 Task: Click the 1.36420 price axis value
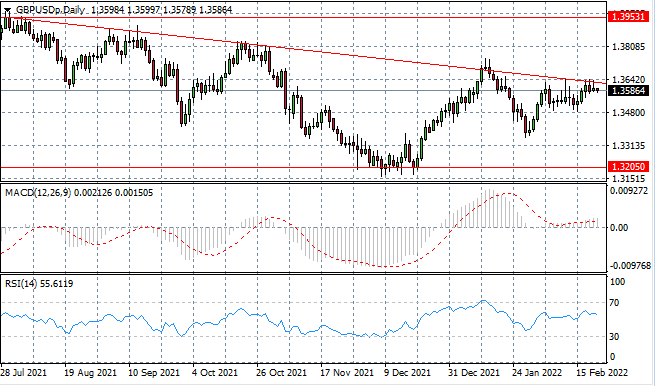click(x=628, y=79)
